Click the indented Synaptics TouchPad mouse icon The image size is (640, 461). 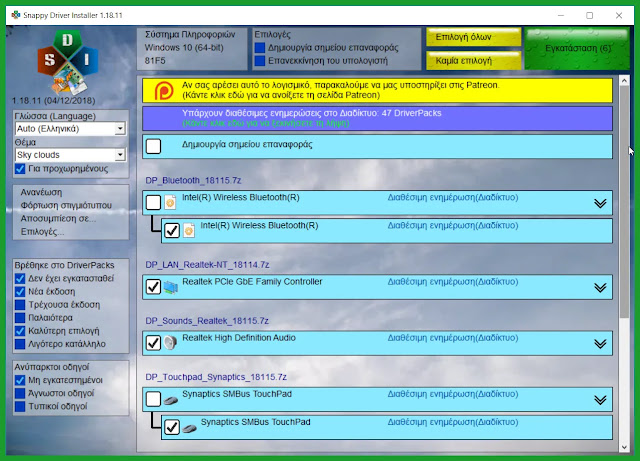tap(189, 428)
